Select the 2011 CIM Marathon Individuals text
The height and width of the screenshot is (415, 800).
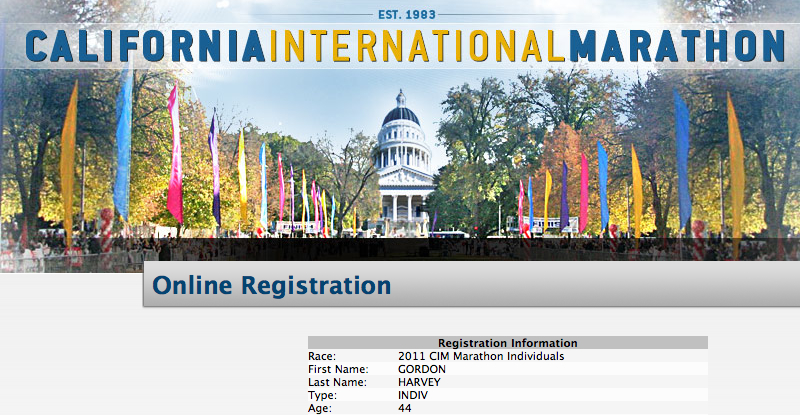coord(480,356)
